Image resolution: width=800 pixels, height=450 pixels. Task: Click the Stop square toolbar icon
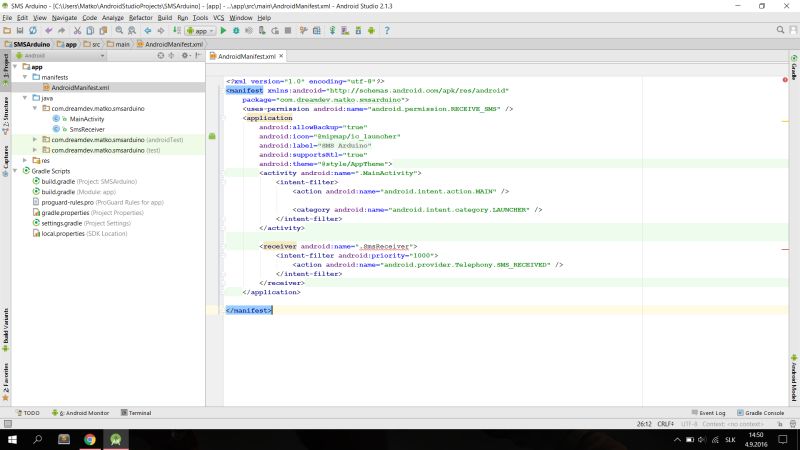288,31
